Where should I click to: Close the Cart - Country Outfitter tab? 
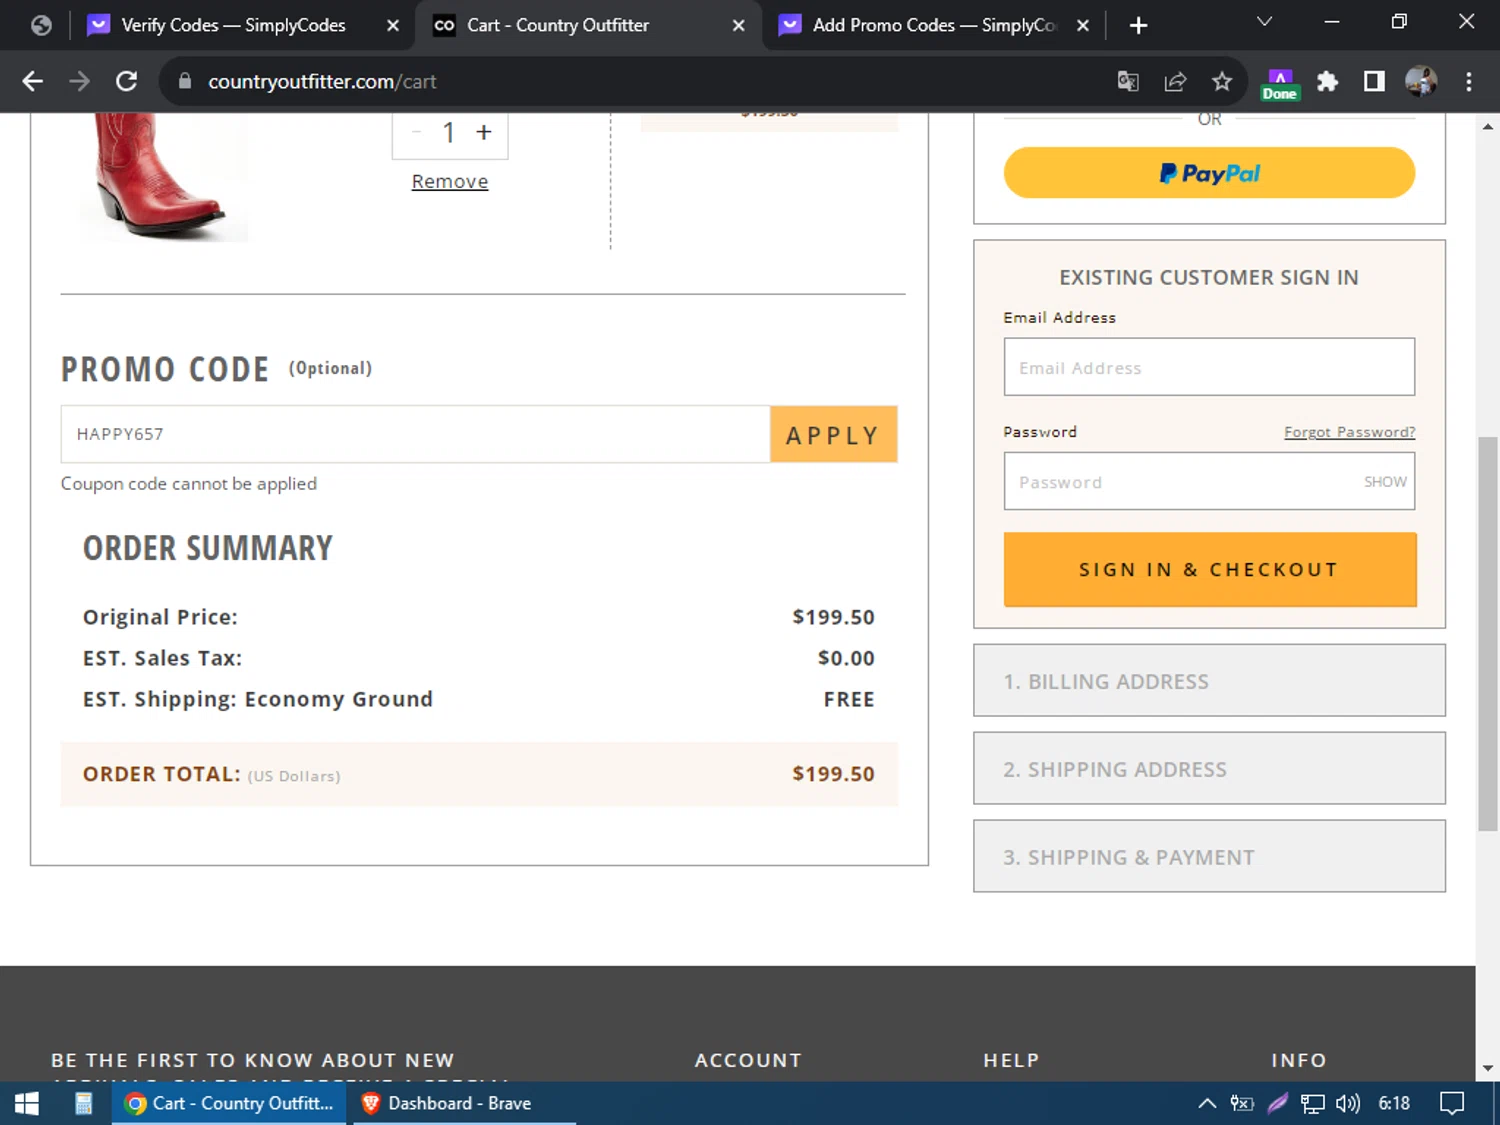point(739,25)
